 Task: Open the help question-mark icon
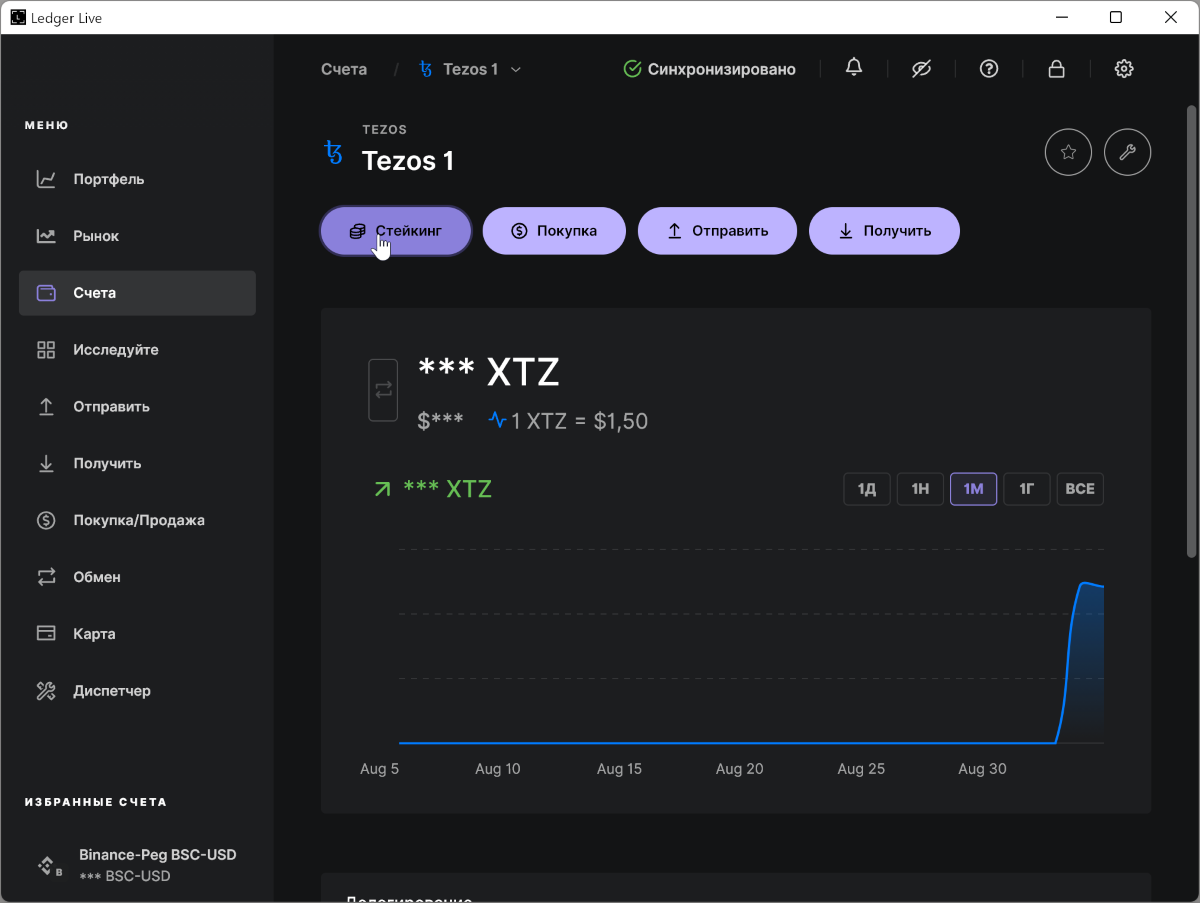(x=989, y=68)
